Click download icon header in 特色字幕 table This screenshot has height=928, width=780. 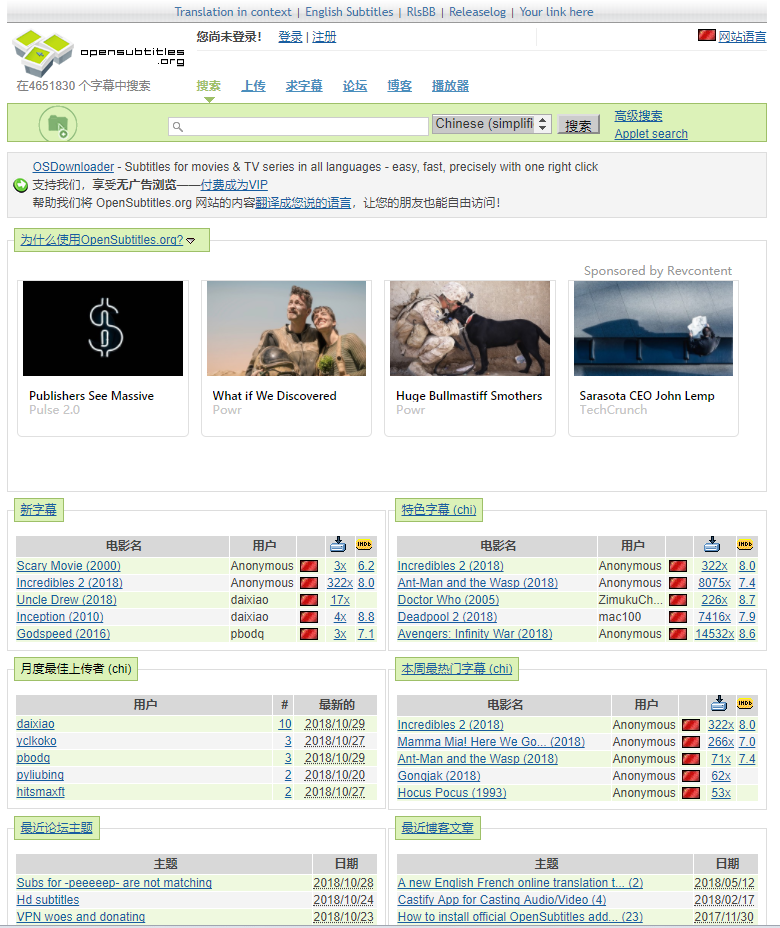[x=712, y=544]
